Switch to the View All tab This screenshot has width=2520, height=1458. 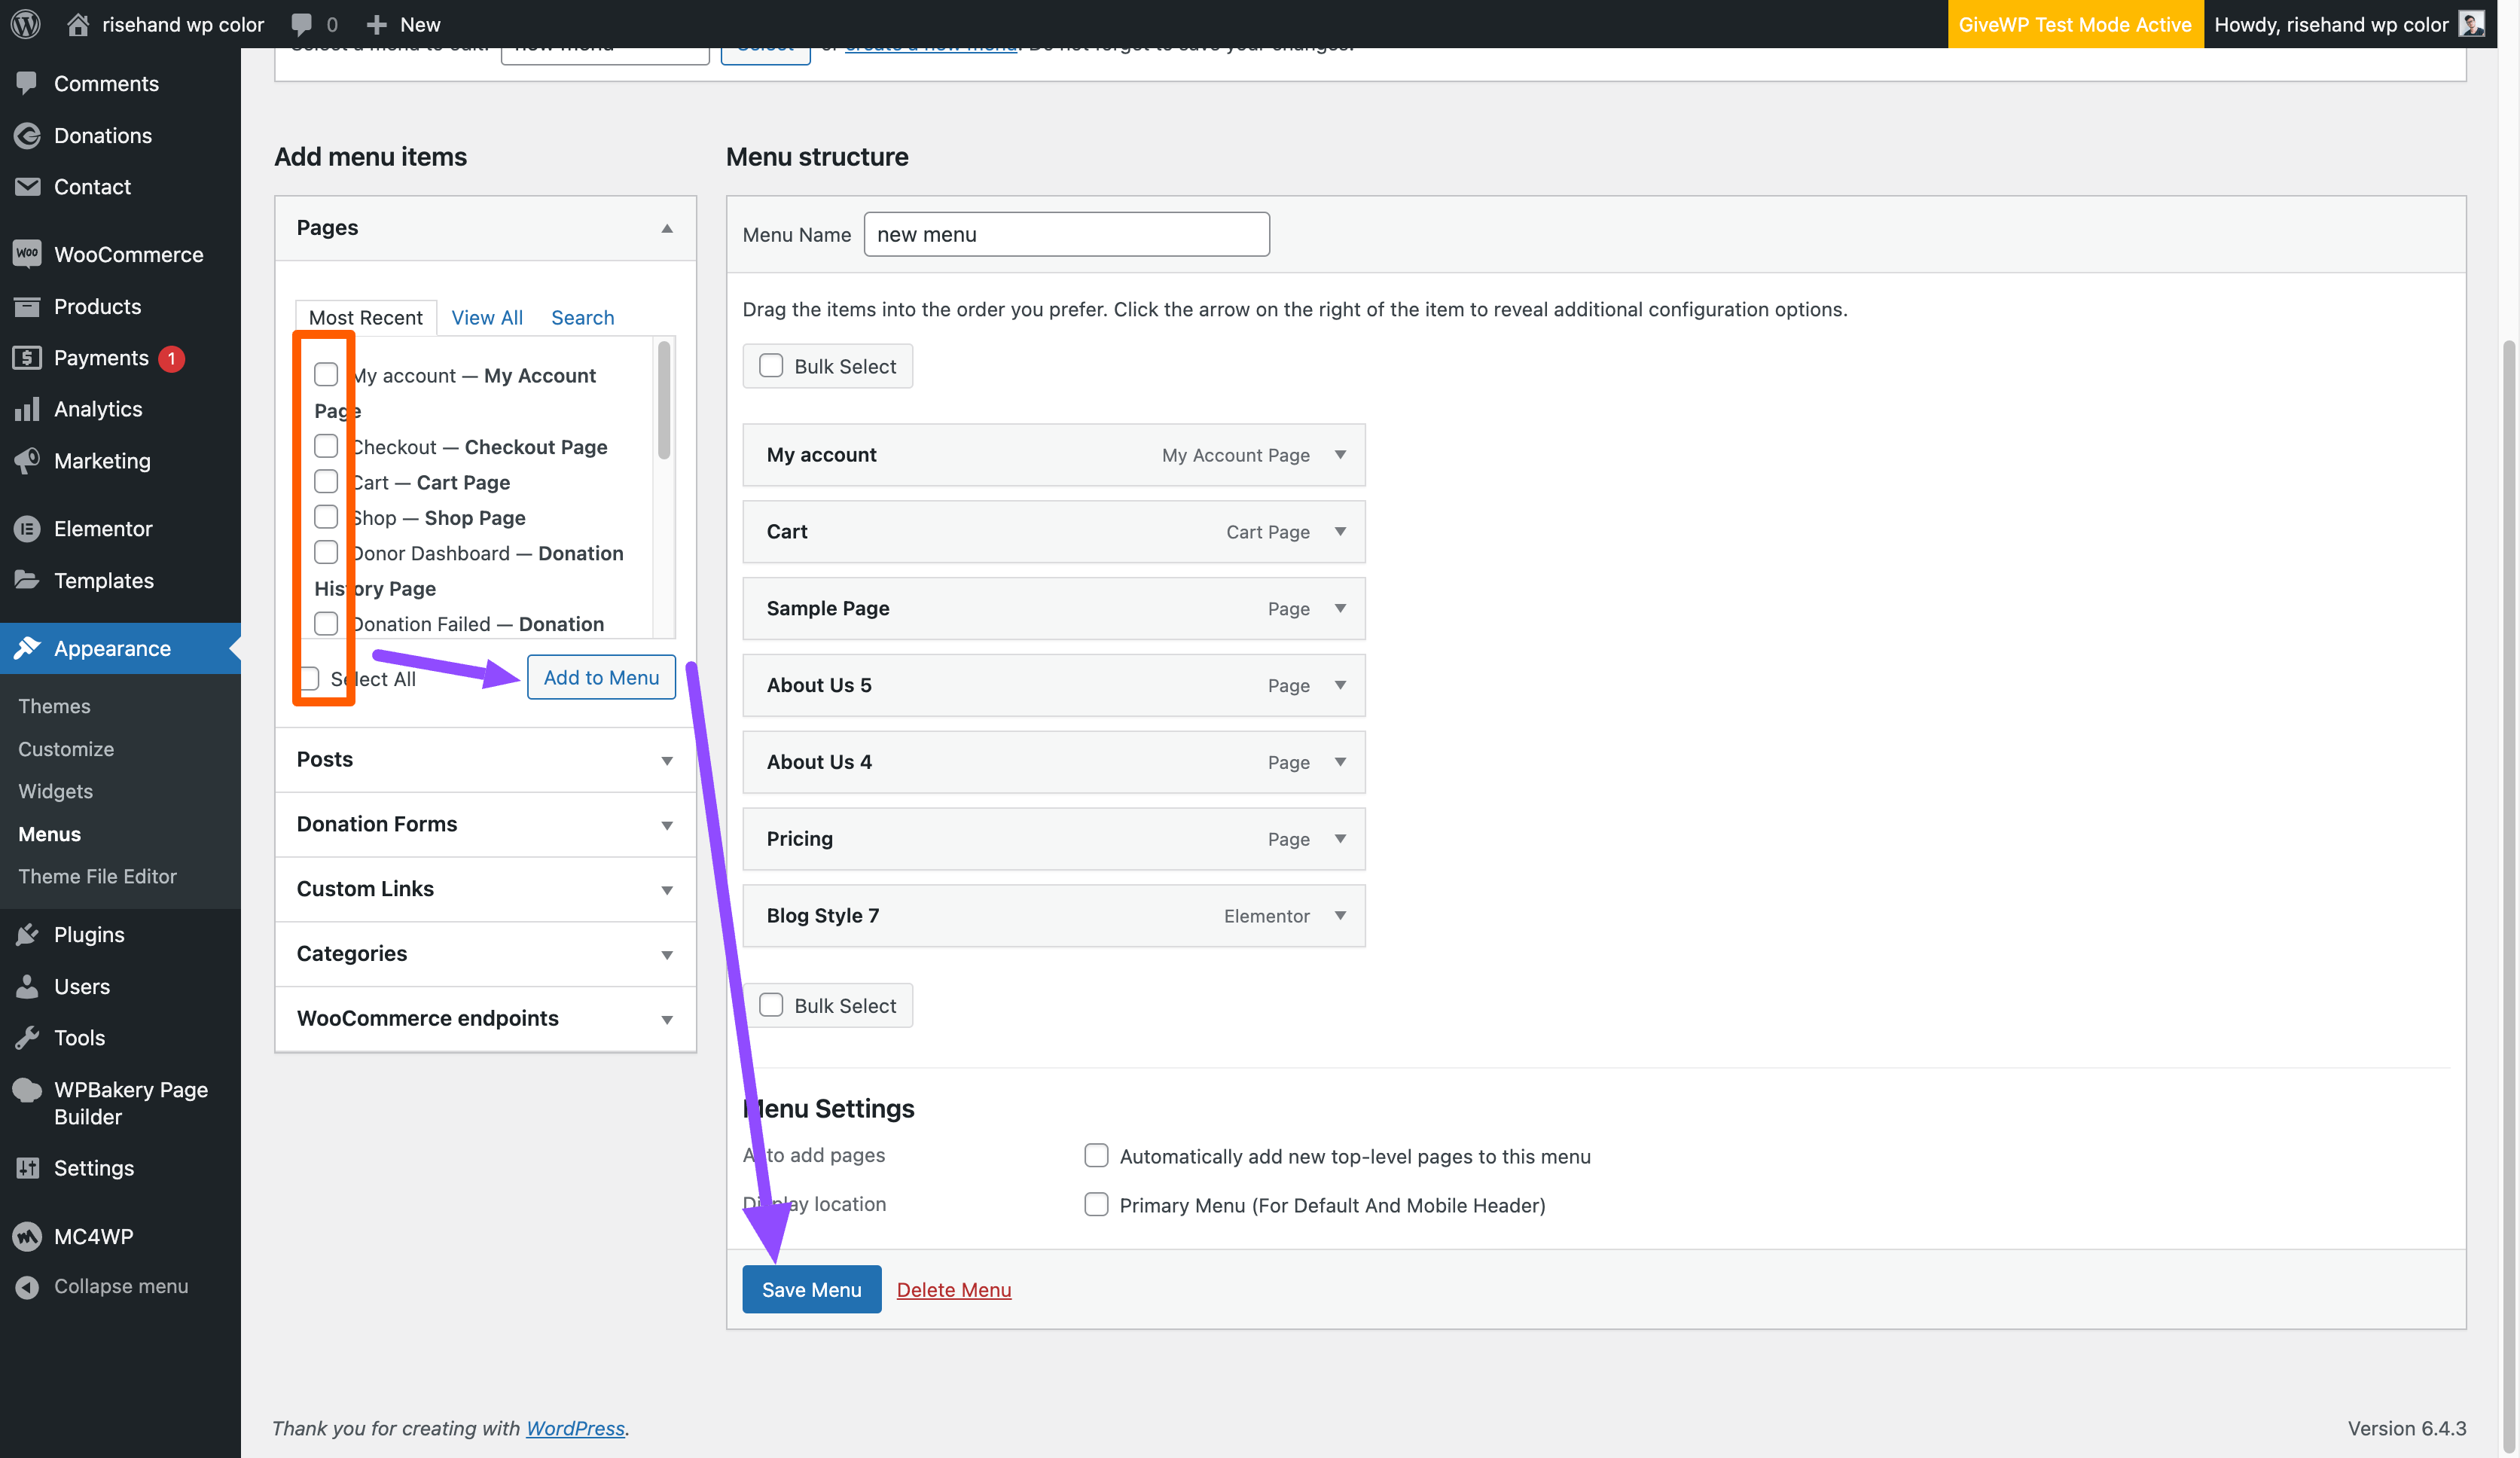coord(487,317)
